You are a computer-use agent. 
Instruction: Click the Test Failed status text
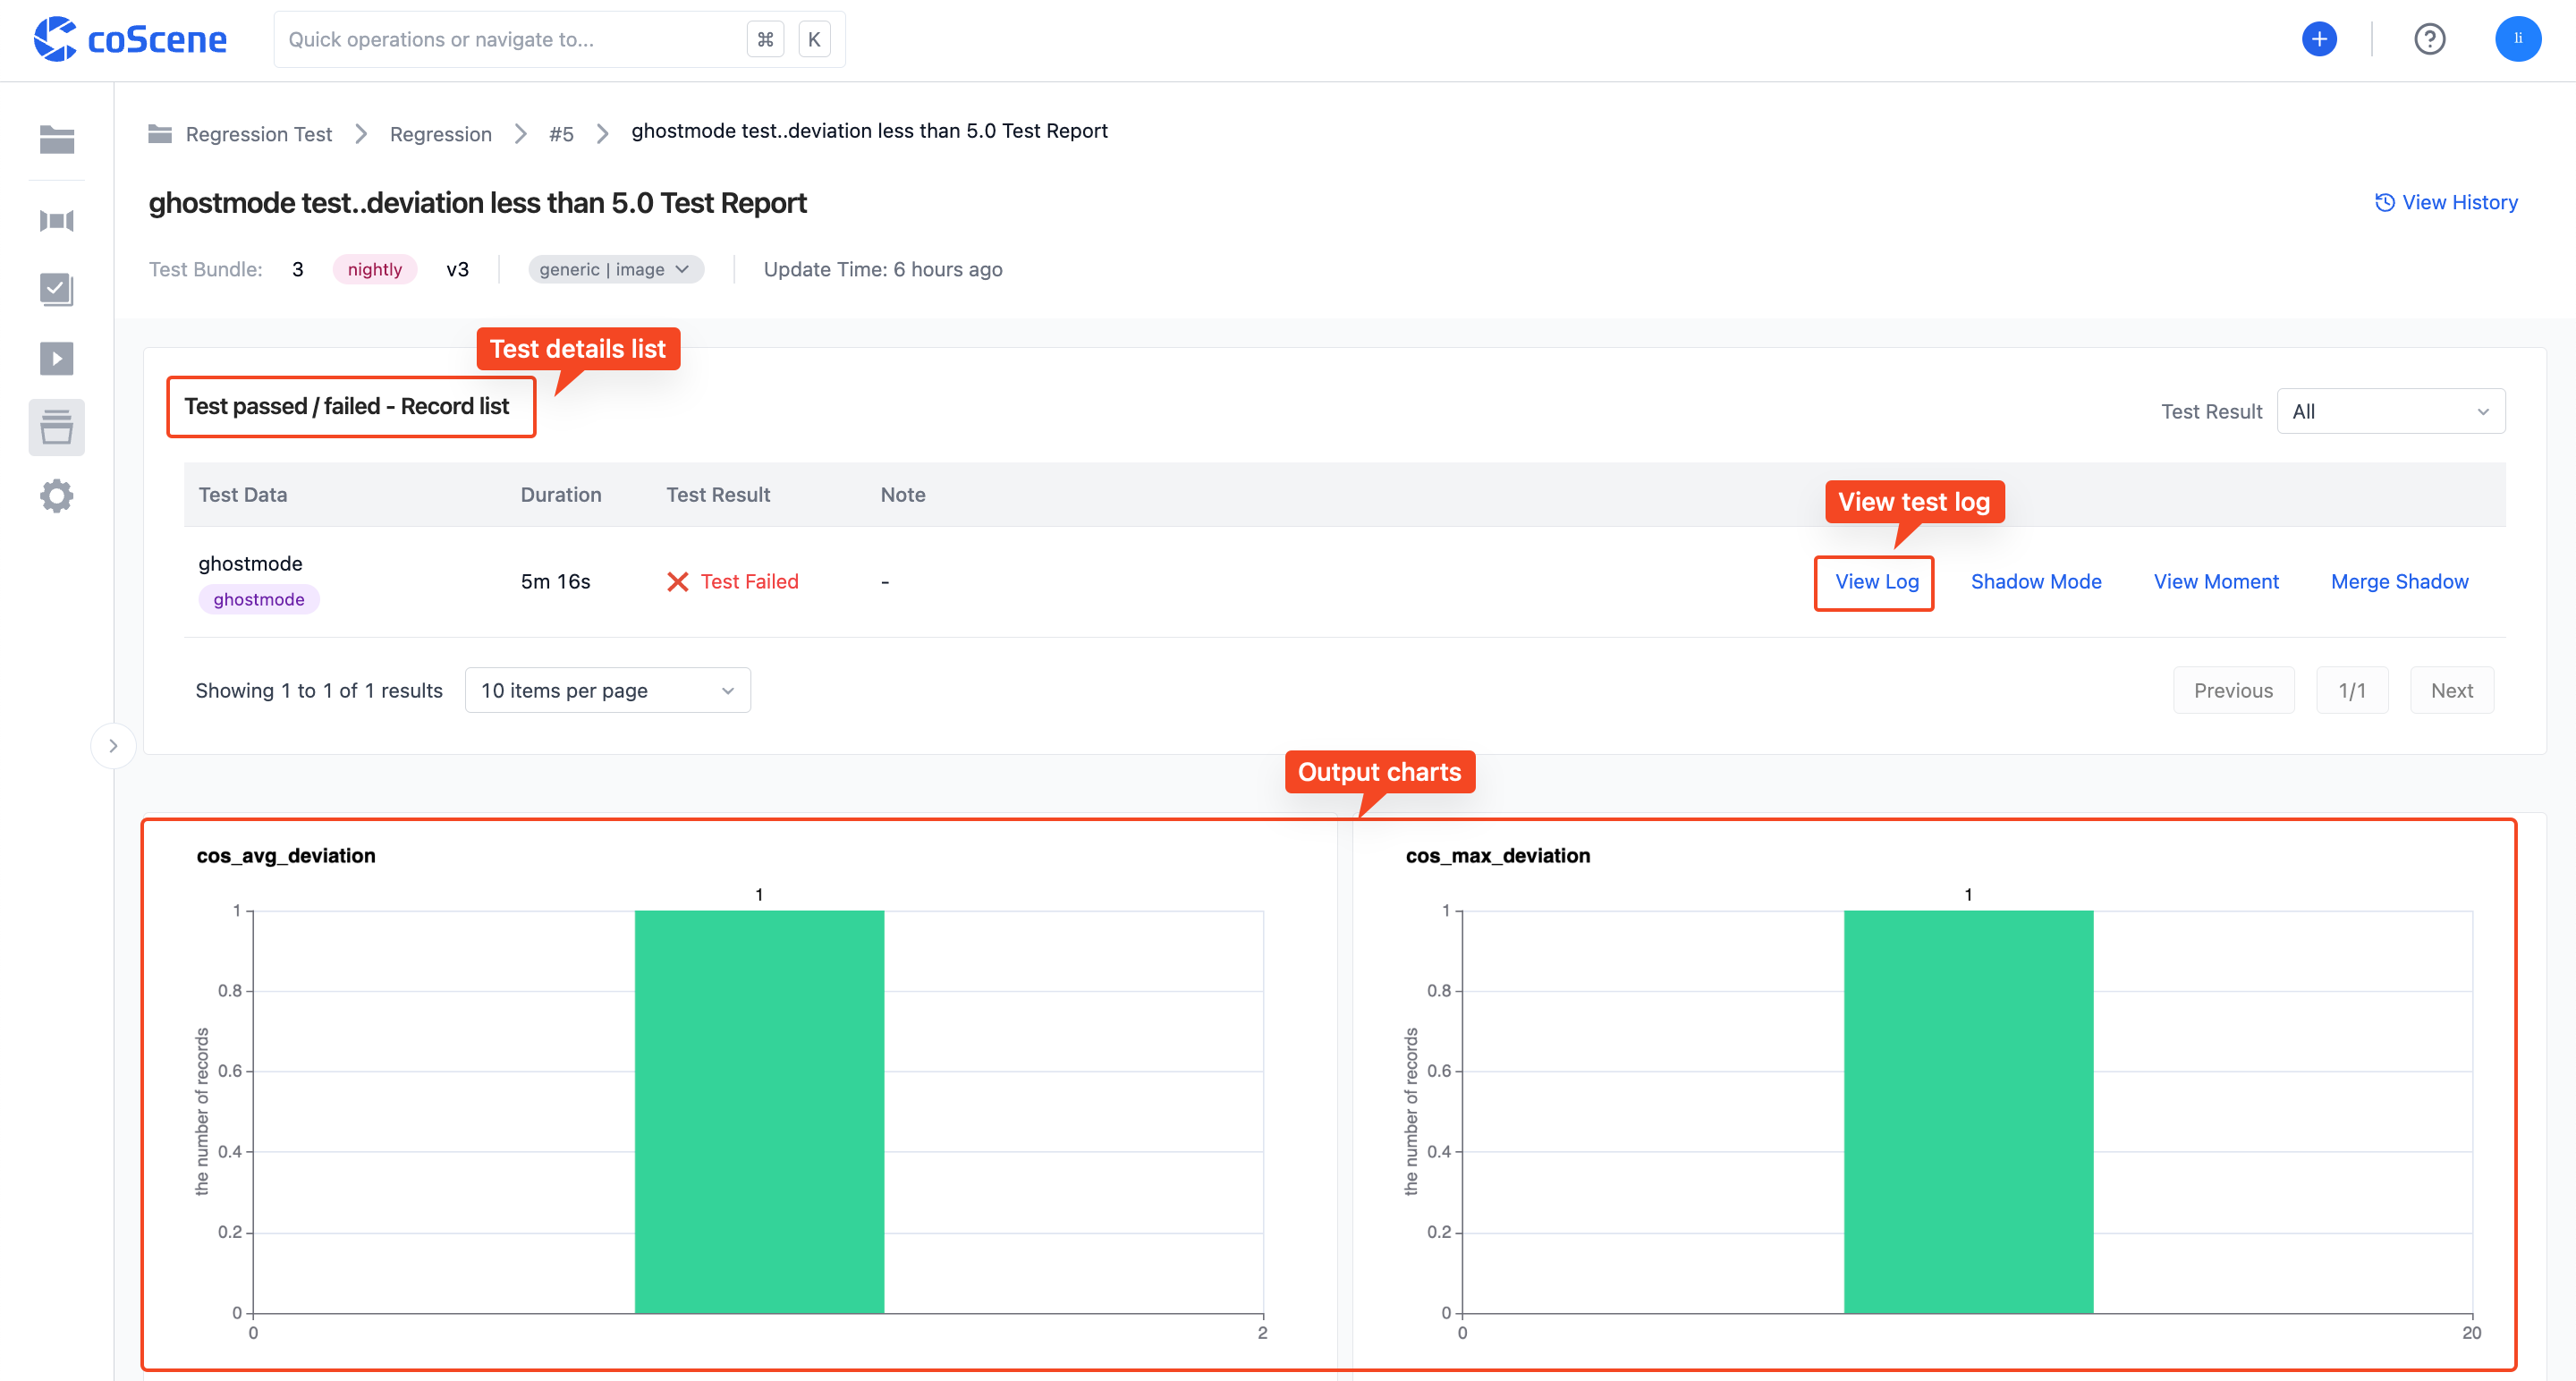[749, 581]
